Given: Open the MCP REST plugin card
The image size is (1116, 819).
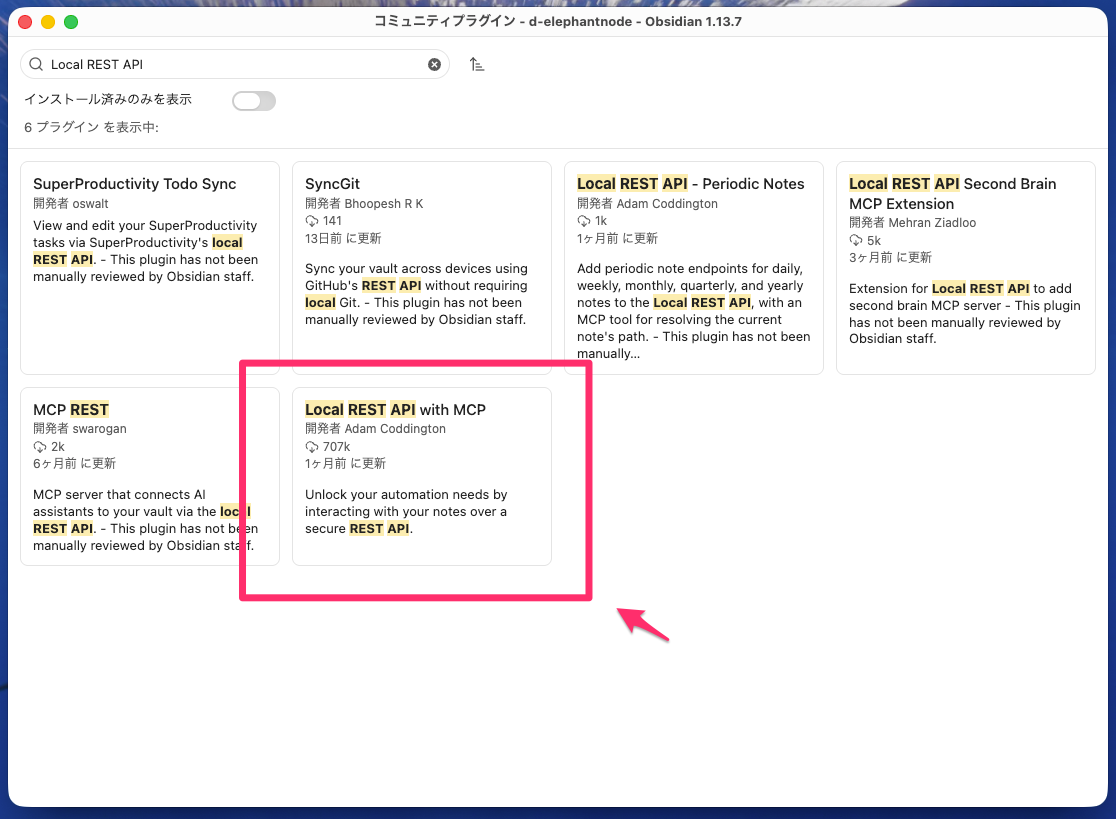Looking at the screenshot, I should [x=150, y=476].
